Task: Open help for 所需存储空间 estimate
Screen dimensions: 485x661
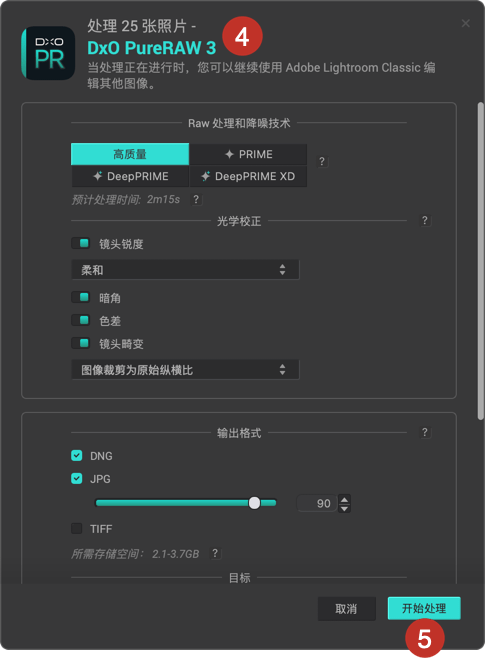Action: [x=215, y=553]
